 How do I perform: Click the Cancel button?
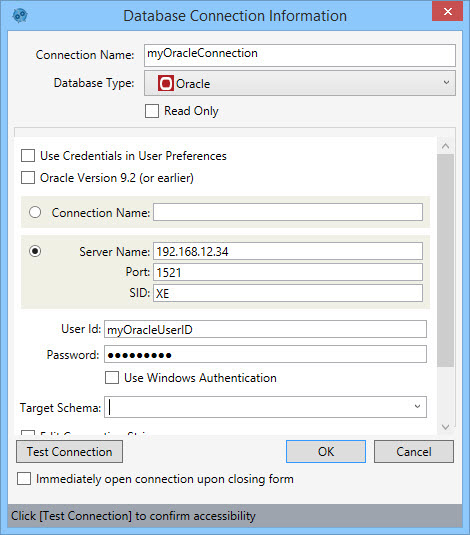tap(414, 451)
